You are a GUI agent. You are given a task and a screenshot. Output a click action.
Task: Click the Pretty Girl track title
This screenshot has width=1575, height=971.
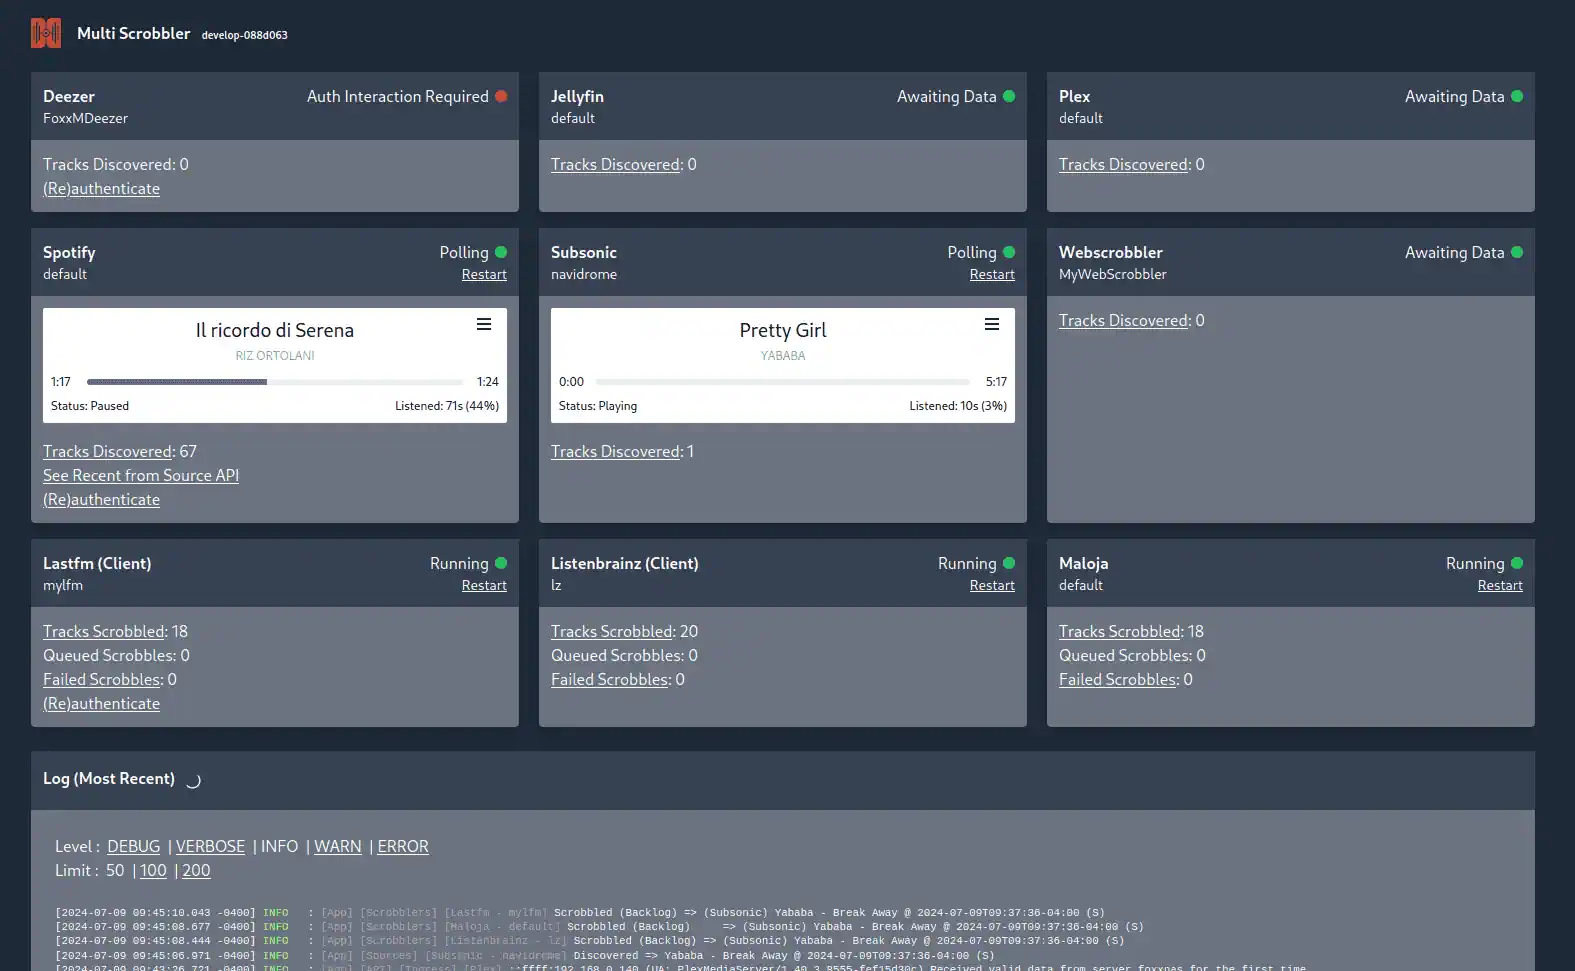[783, 330]
